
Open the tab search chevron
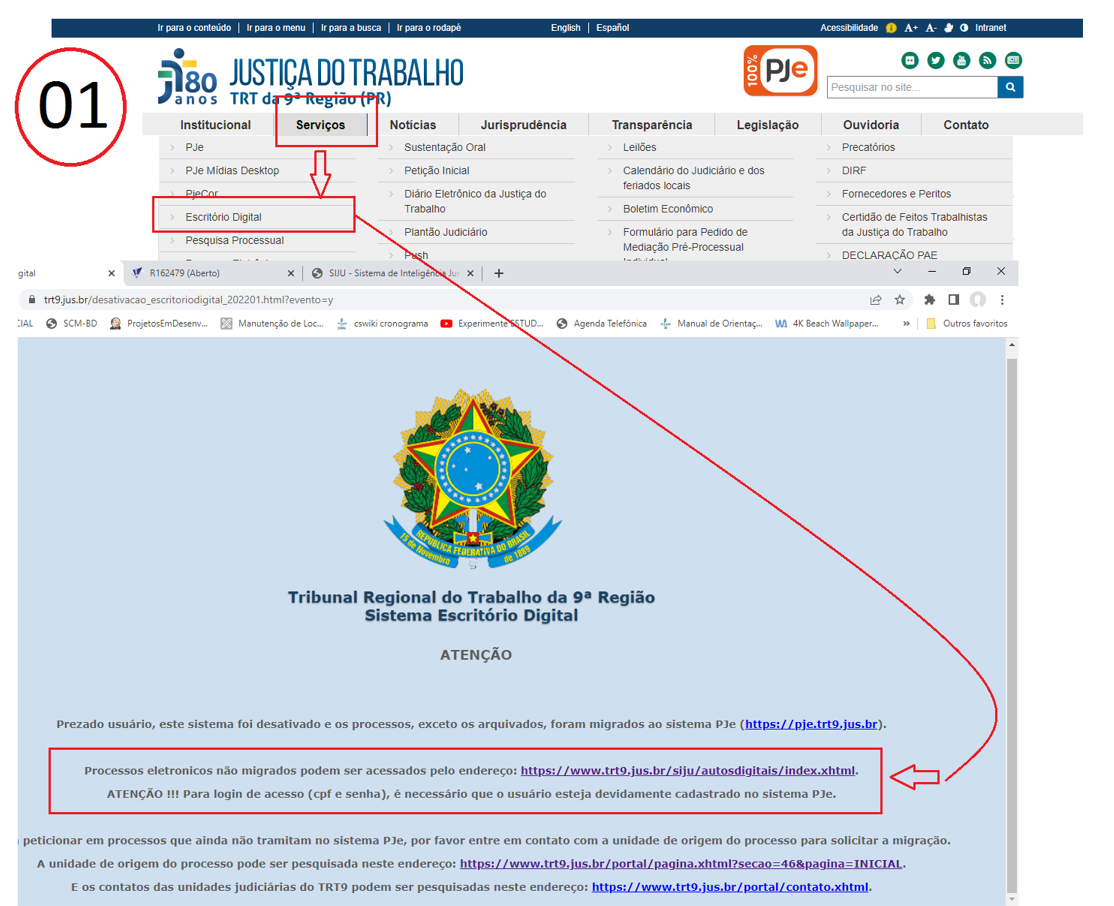click(897, 271)
